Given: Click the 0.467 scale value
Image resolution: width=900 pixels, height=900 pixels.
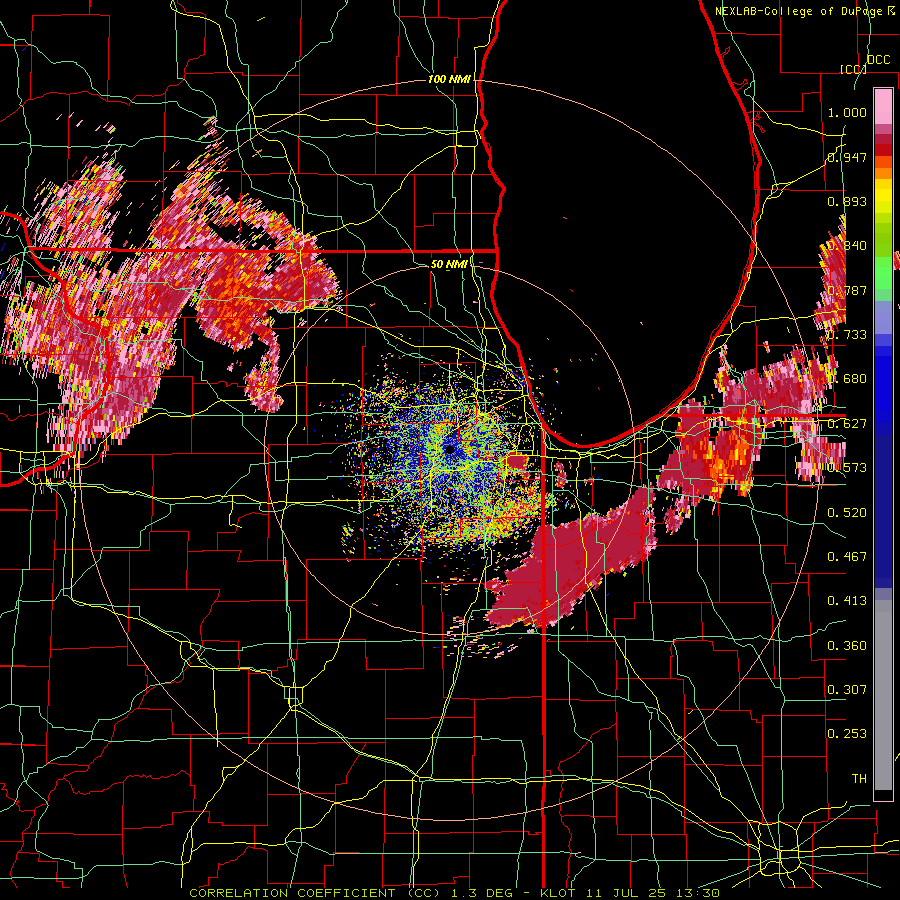Looking at the screenshot, I should (x=847, y=557).
